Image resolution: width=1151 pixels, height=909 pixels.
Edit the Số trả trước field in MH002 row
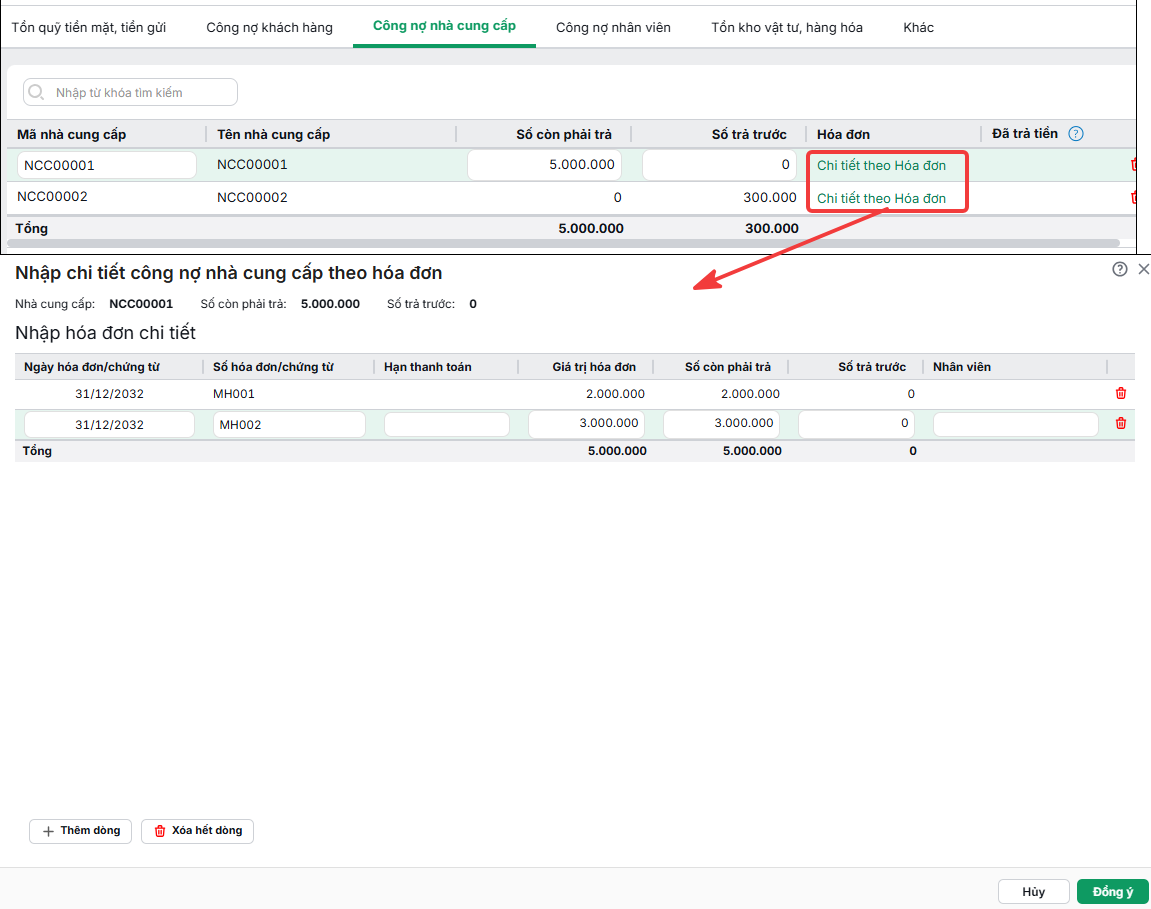[857, 424]
